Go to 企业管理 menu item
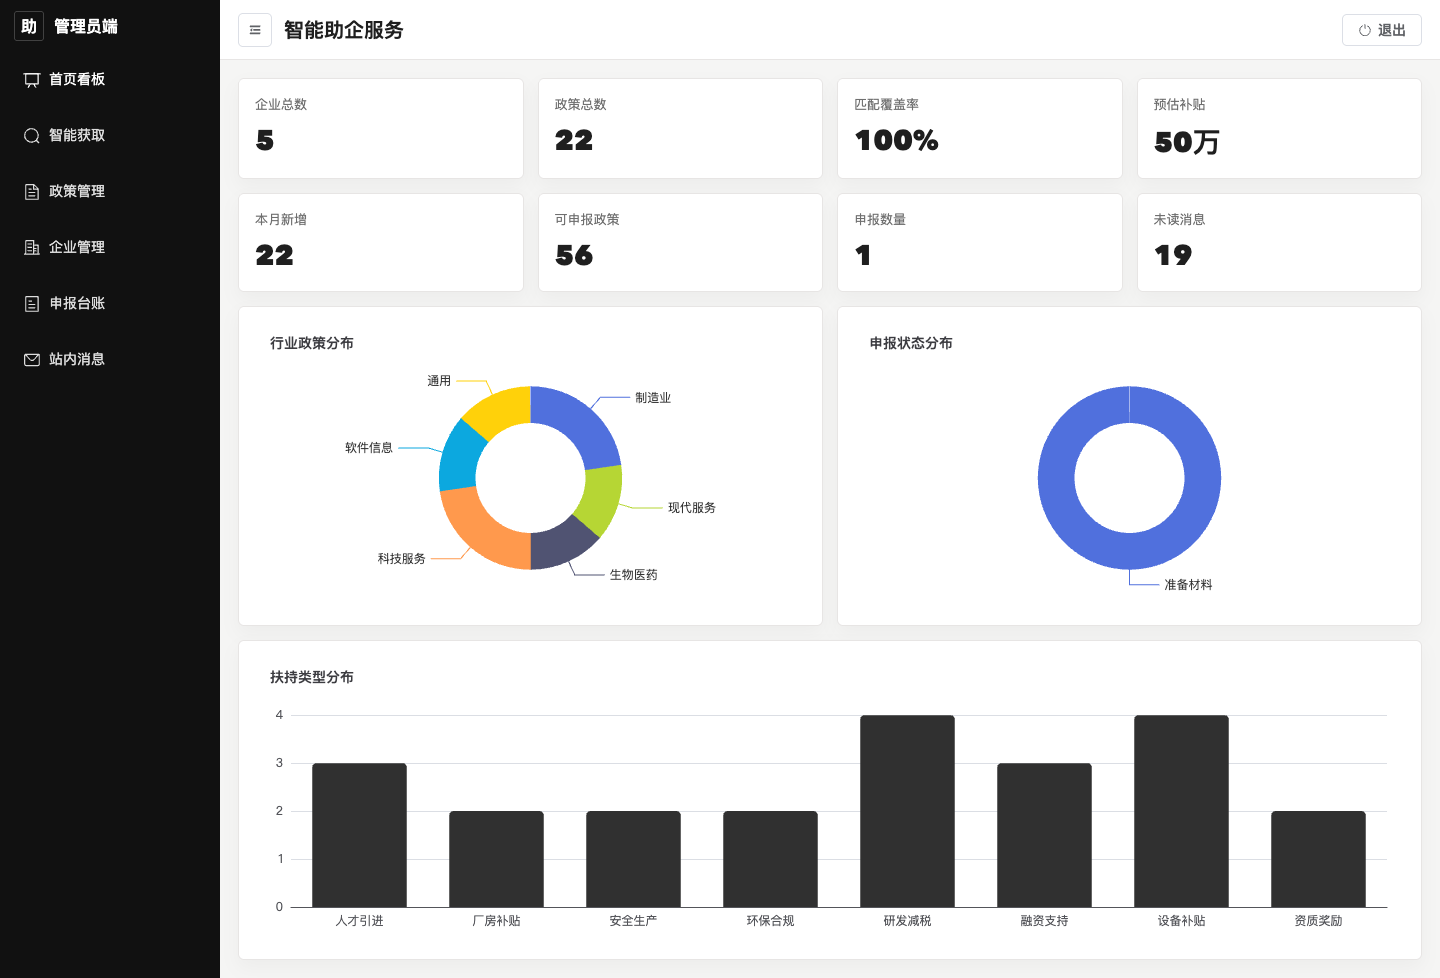Viewport: 1440px width, 978px height. click(110, 247)
